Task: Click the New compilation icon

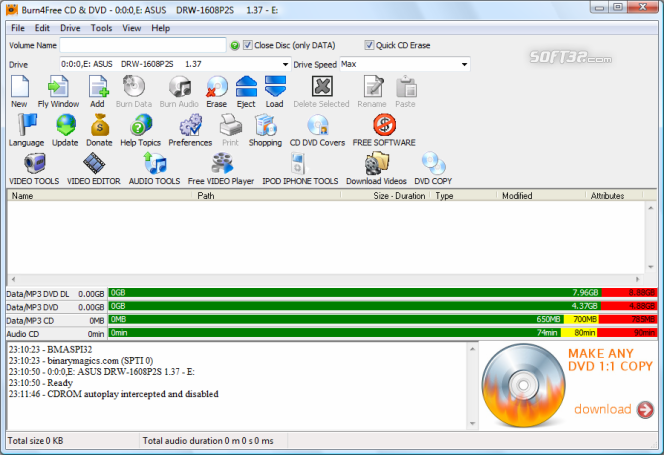Action: coord(19,88)
